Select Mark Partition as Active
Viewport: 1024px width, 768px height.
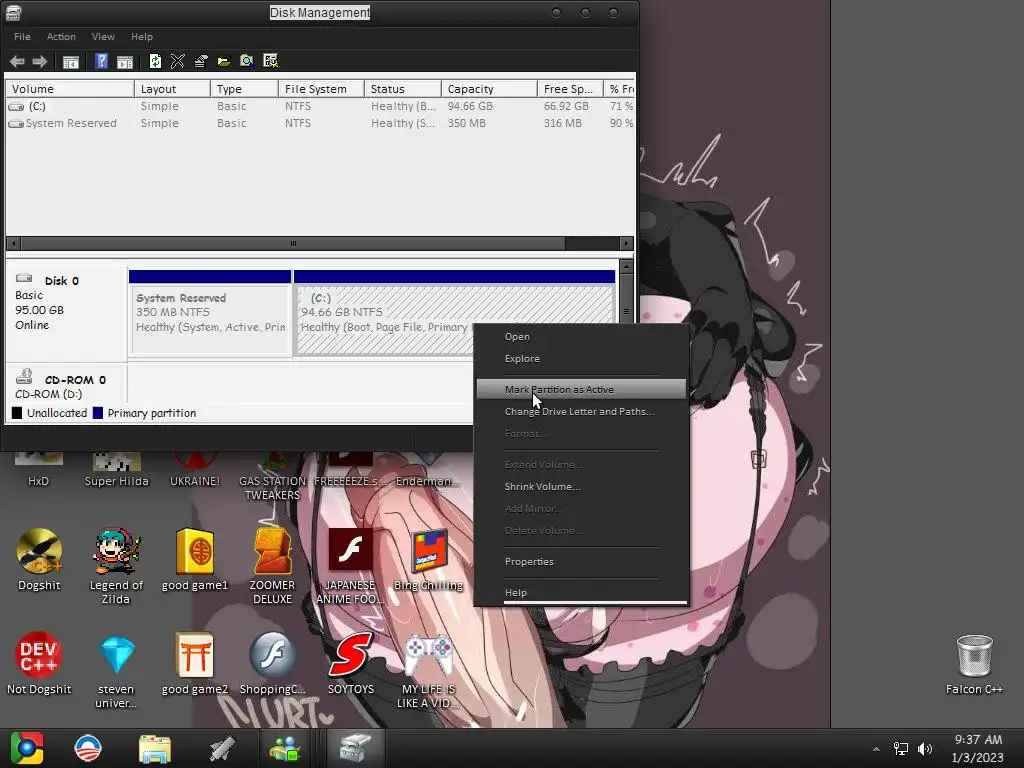(581, 389)
